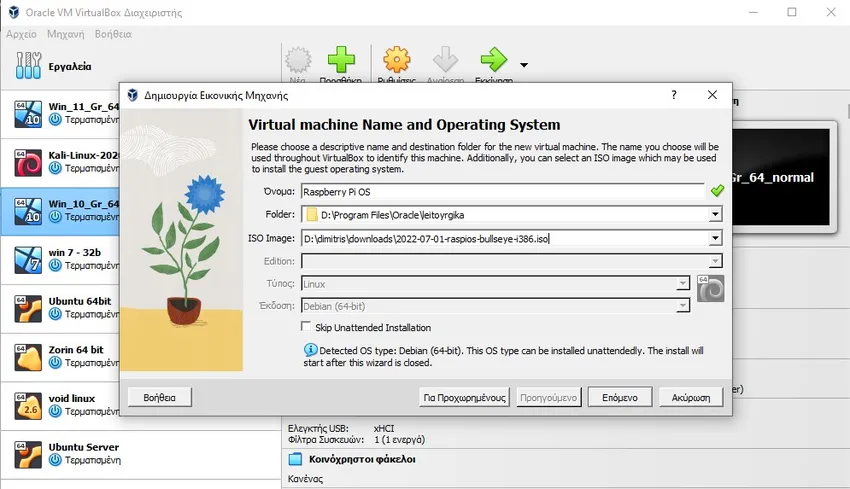850x489 pixels.
Task: Open the Βοήθεια menu in the menu bar
Action: (x=113, y=34)
